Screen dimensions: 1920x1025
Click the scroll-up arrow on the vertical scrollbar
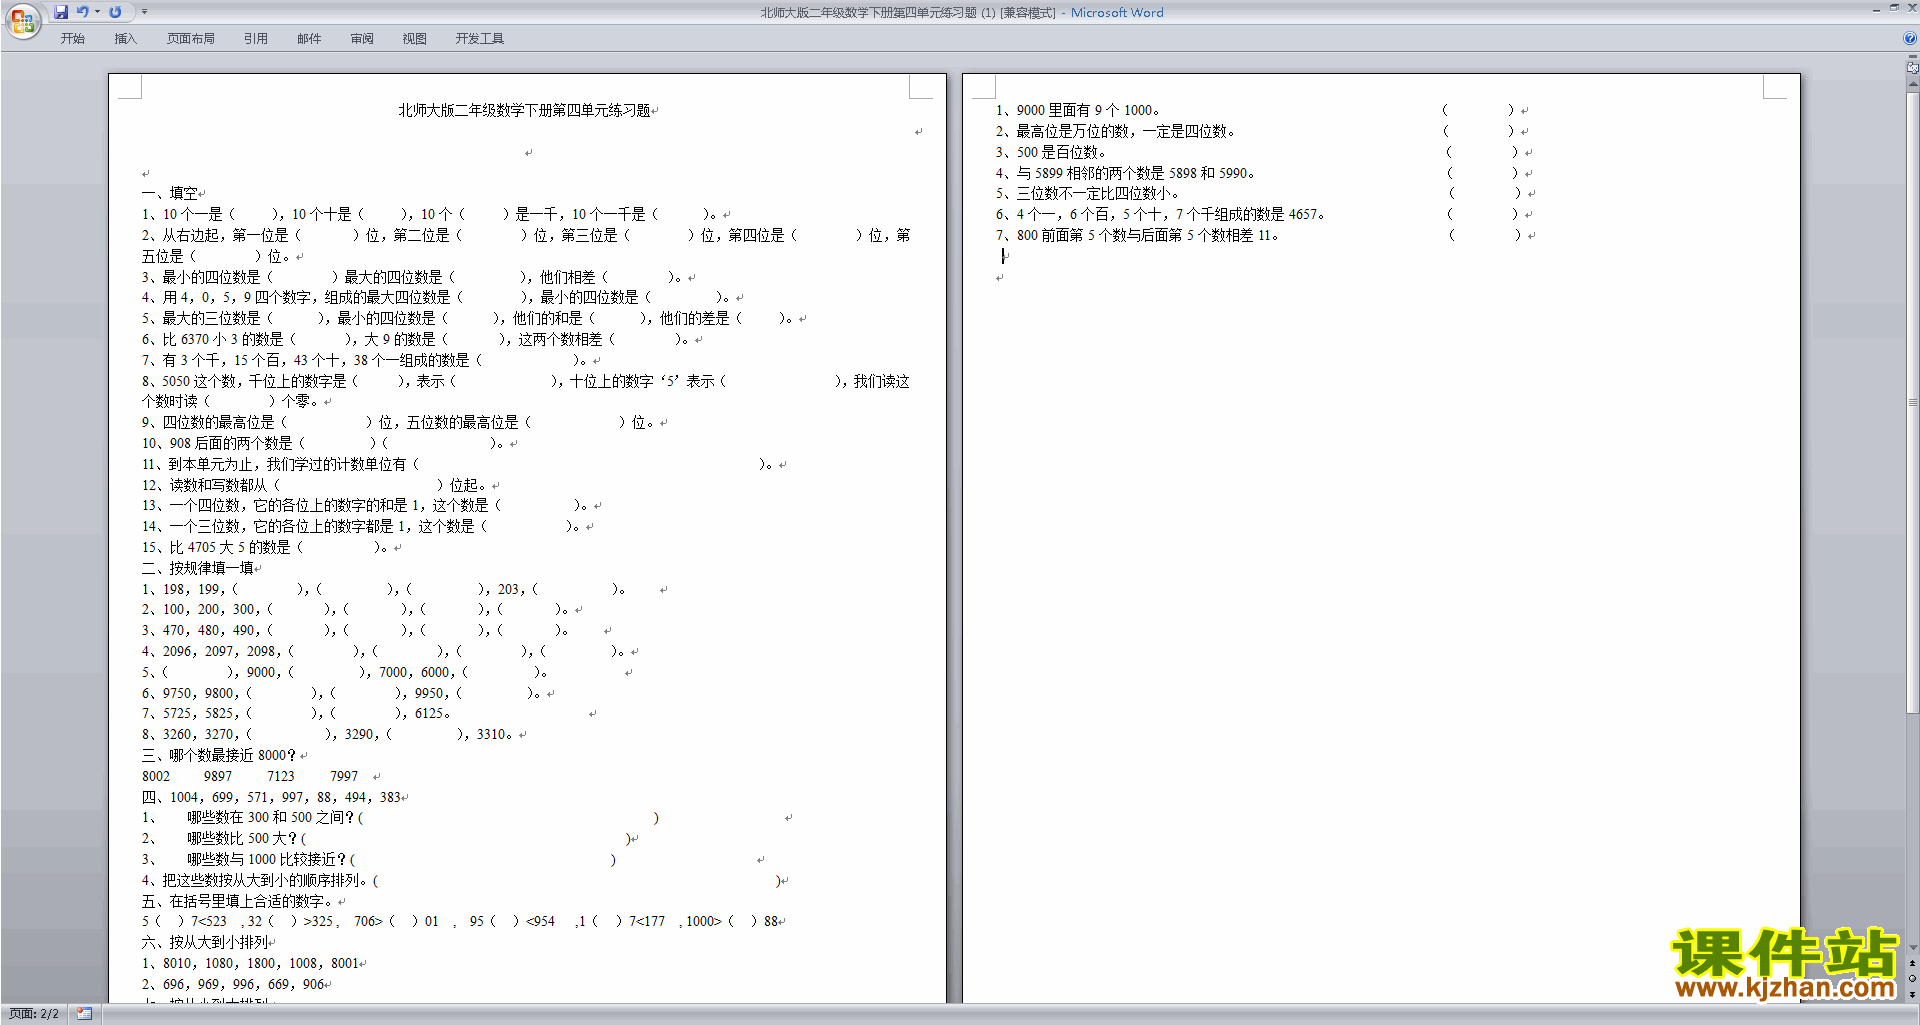tap(1913, 85)
